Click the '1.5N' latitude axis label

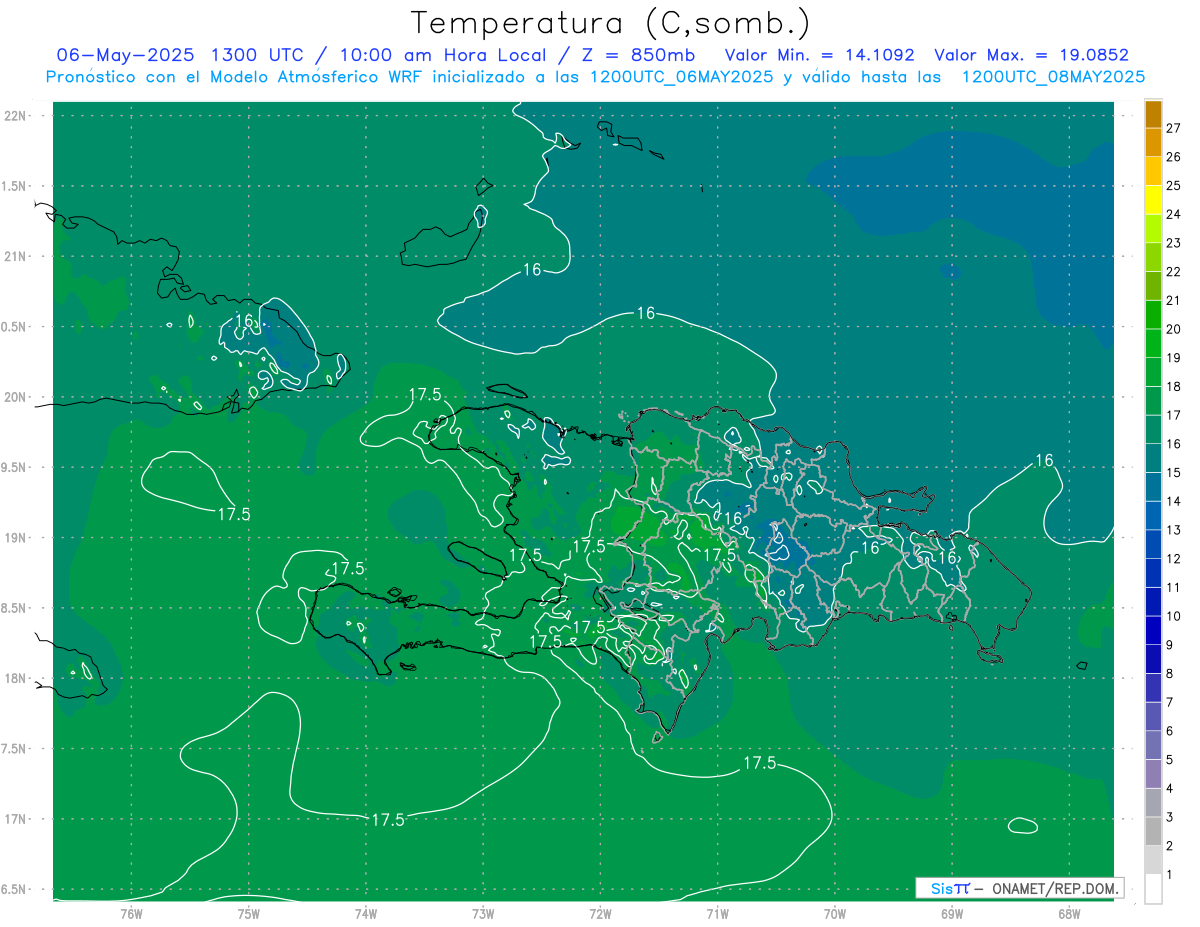pos(14,186)
